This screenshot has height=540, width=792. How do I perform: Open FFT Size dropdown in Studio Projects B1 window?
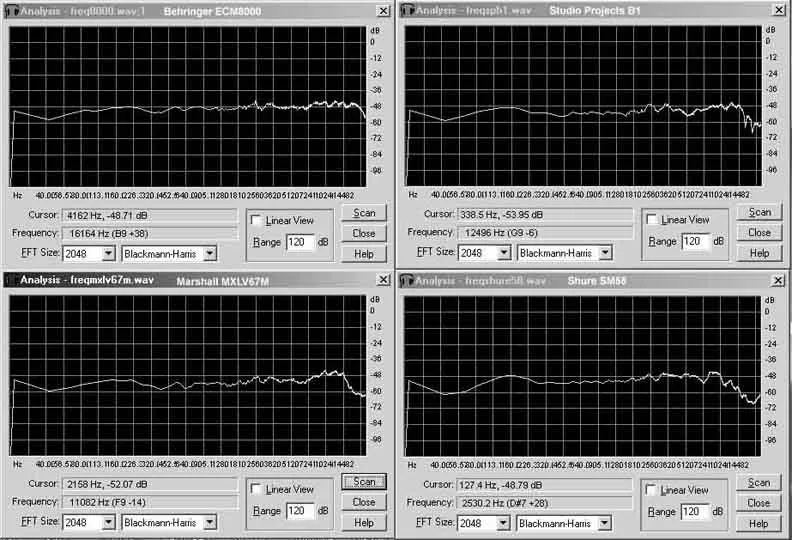504,253
